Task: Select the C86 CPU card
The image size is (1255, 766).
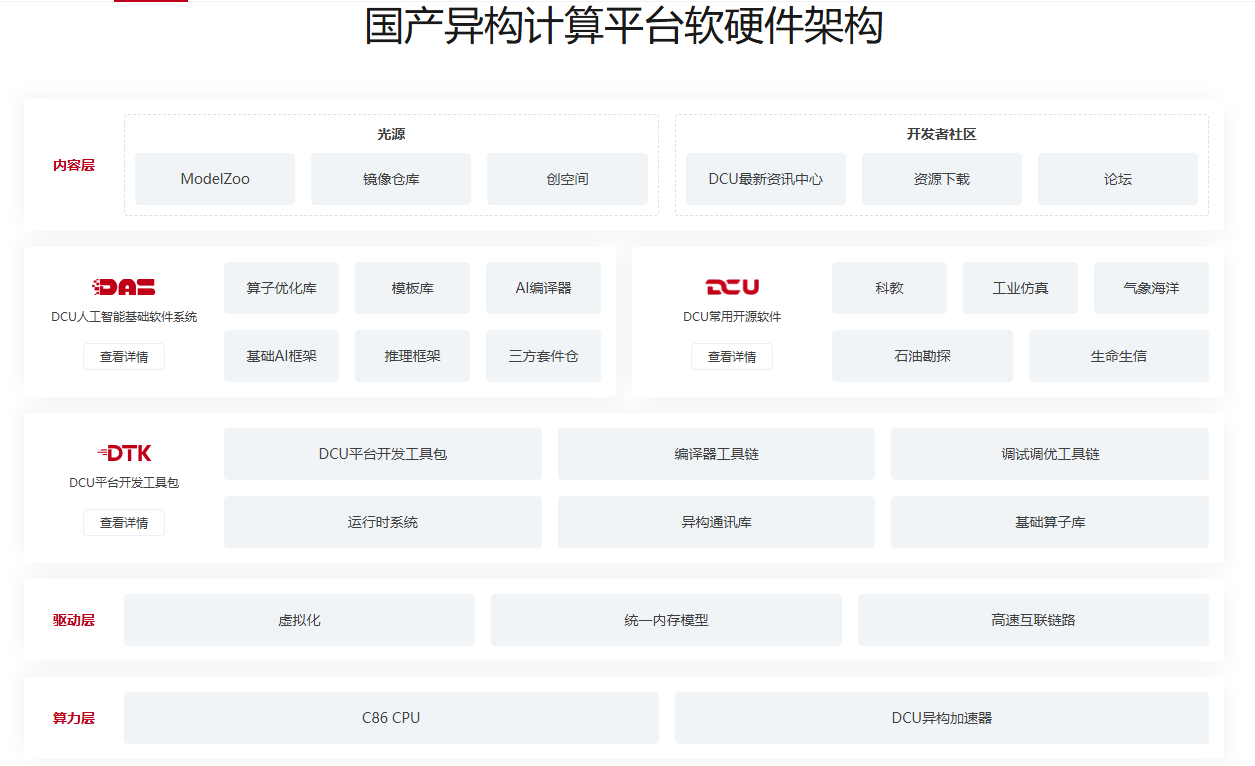Action: [x=391, y=718]
